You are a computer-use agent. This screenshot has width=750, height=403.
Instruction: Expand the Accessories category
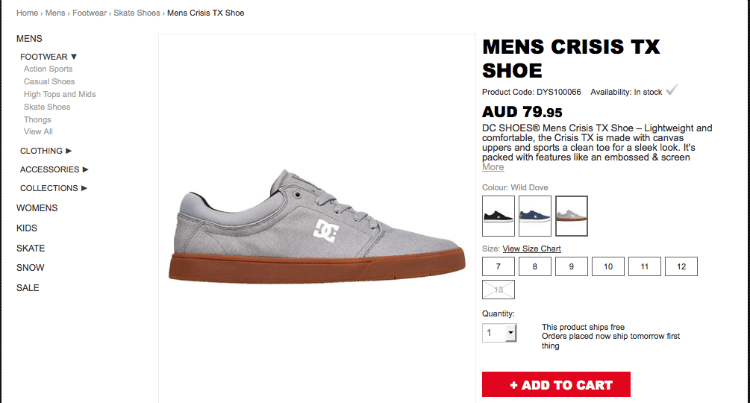click(53, 169)
